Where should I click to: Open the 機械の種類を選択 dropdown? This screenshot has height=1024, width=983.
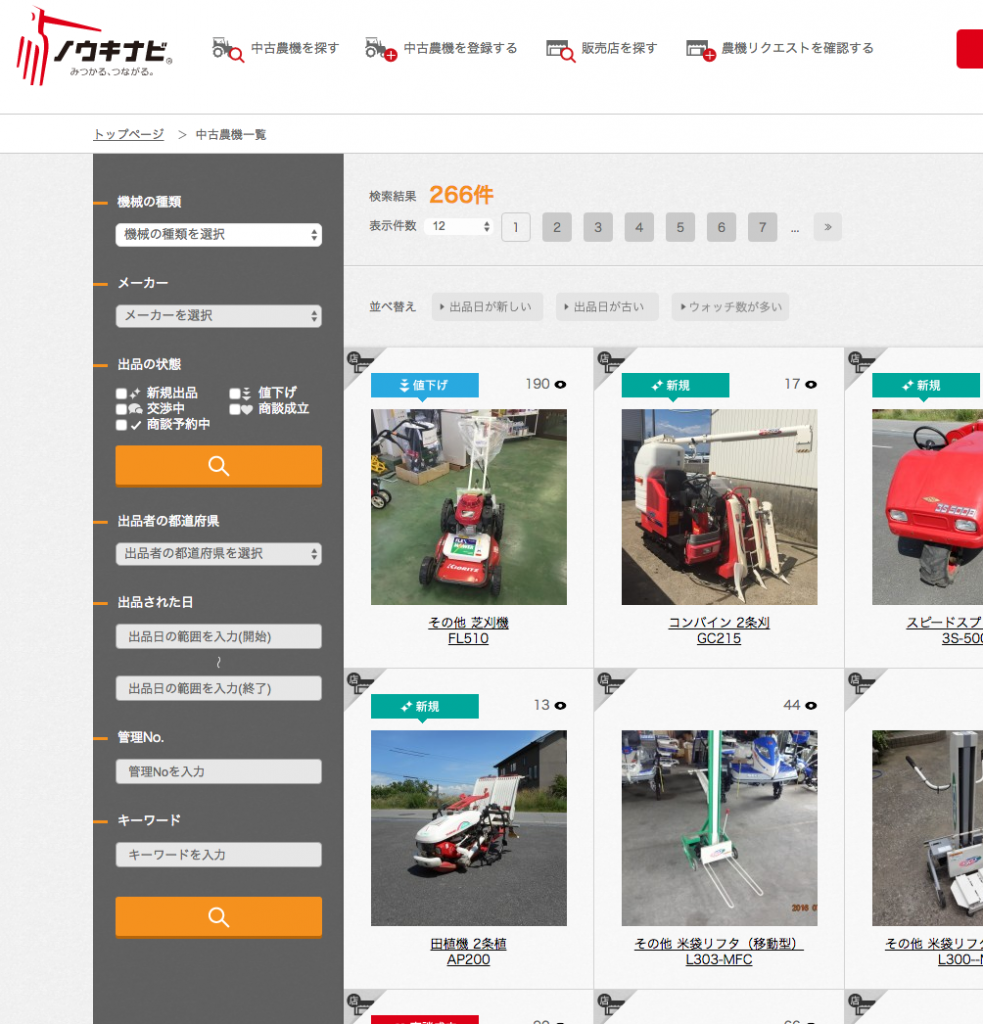(x=218, y=234)
